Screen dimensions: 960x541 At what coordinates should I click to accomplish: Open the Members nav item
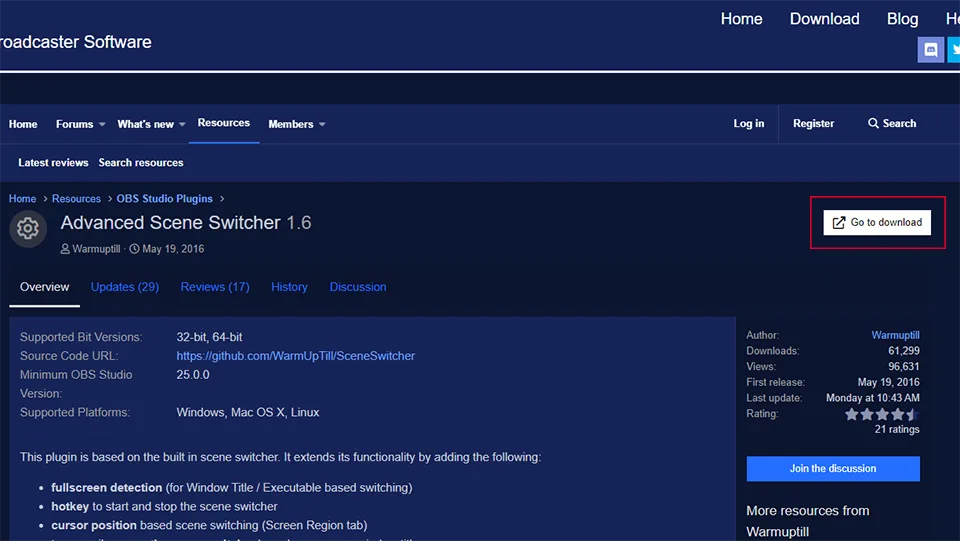pos(291,124)
